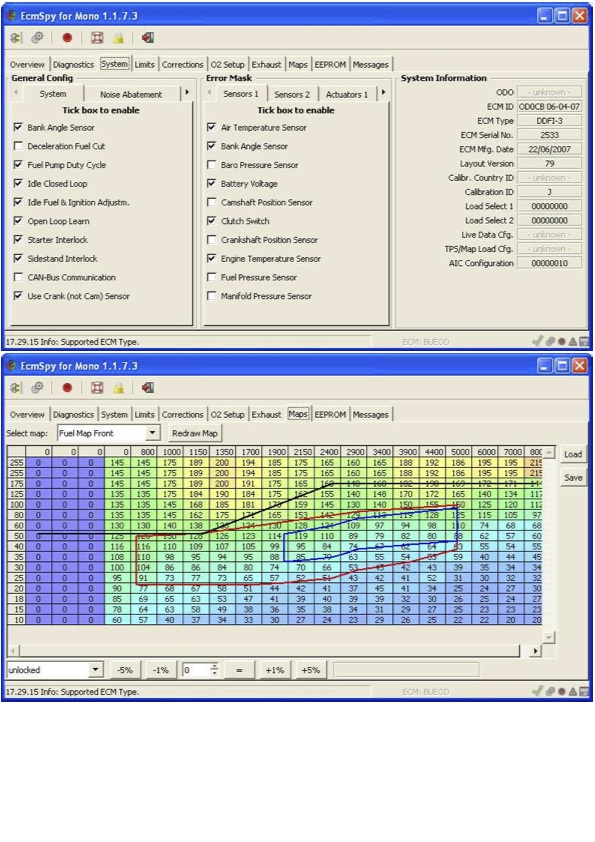Screen dimensions: 595x842
Task: Enable the CAN-Bus Communication checkbox
Action: 18,277
